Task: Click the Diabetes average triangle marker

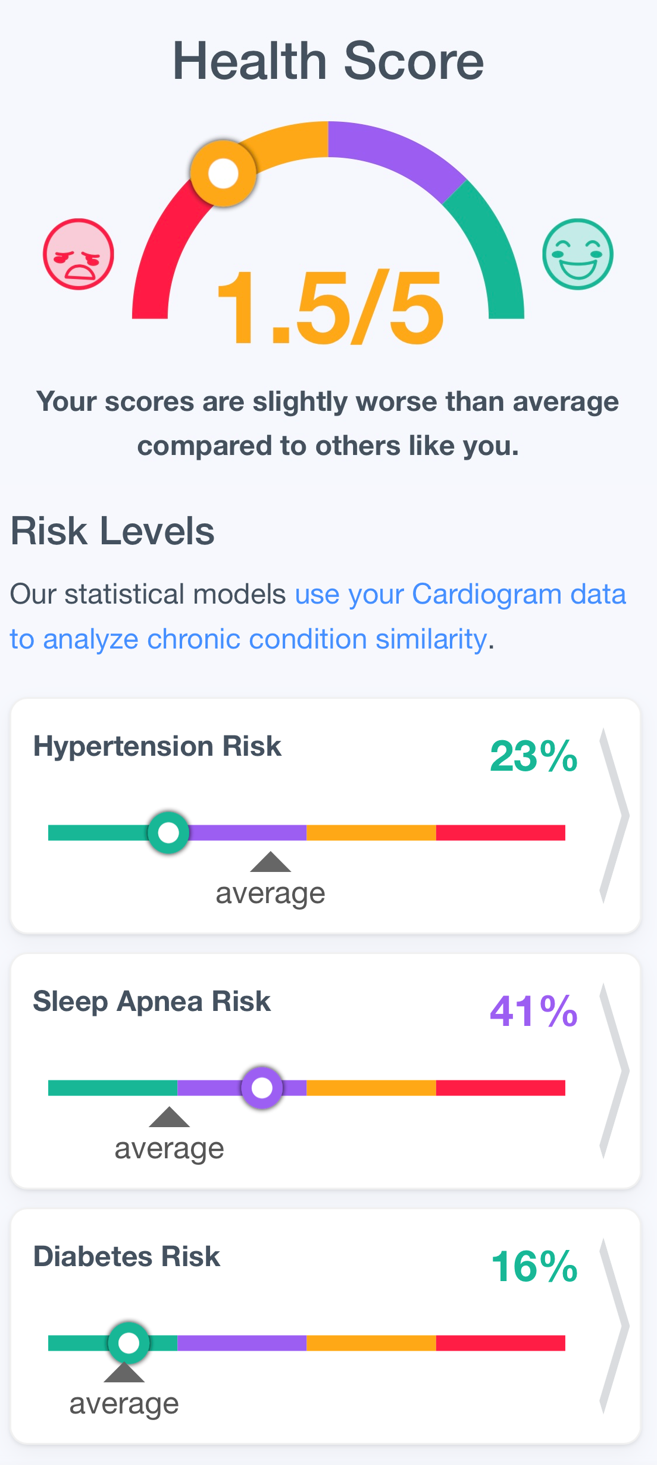Action: 124,1372
